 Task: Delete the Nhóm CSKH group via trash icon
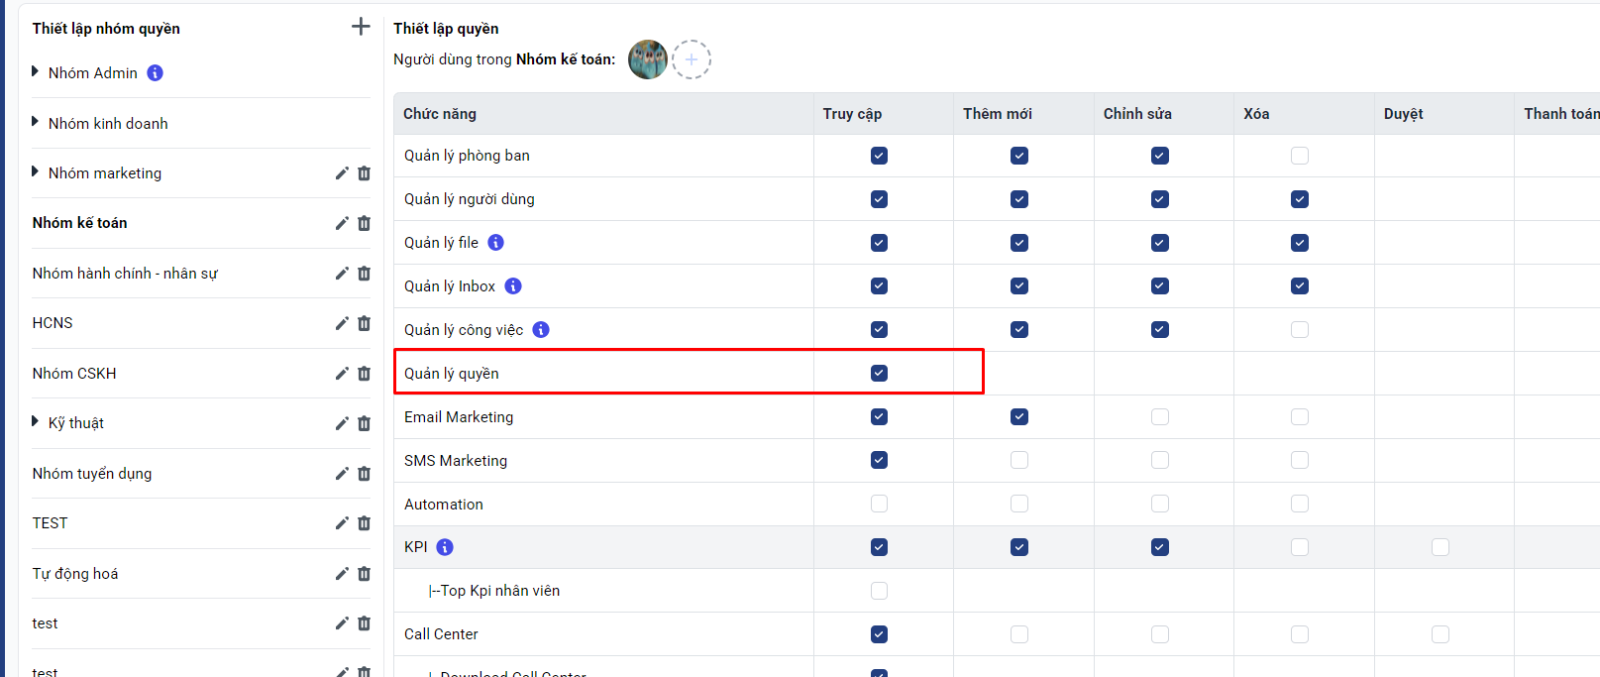pos(364,373)
